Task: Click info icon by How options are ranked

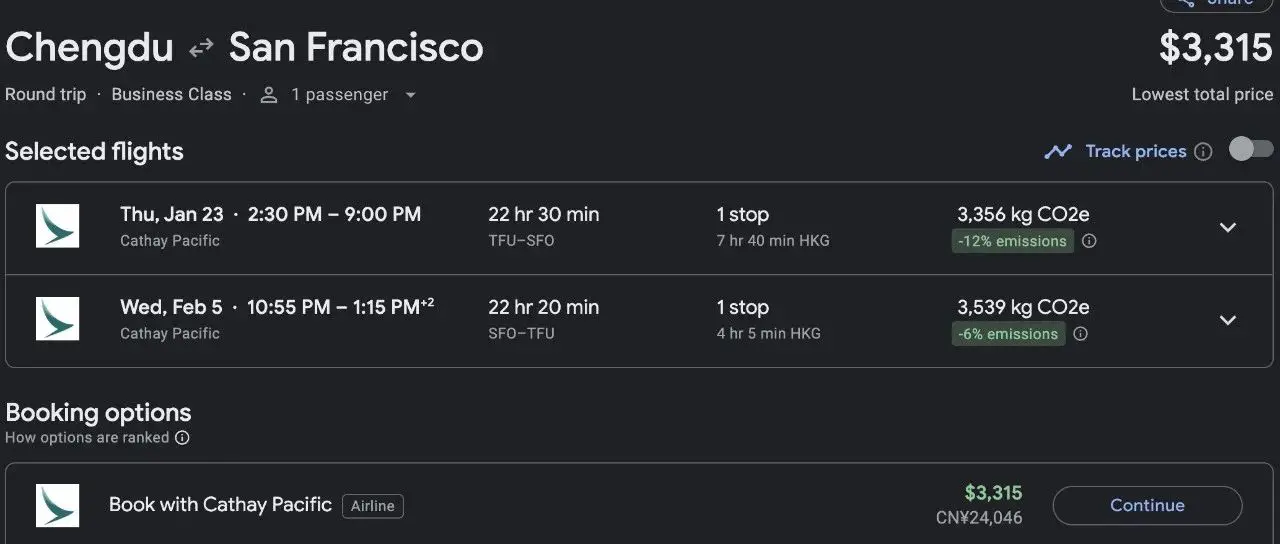Action: coord(182,438)
